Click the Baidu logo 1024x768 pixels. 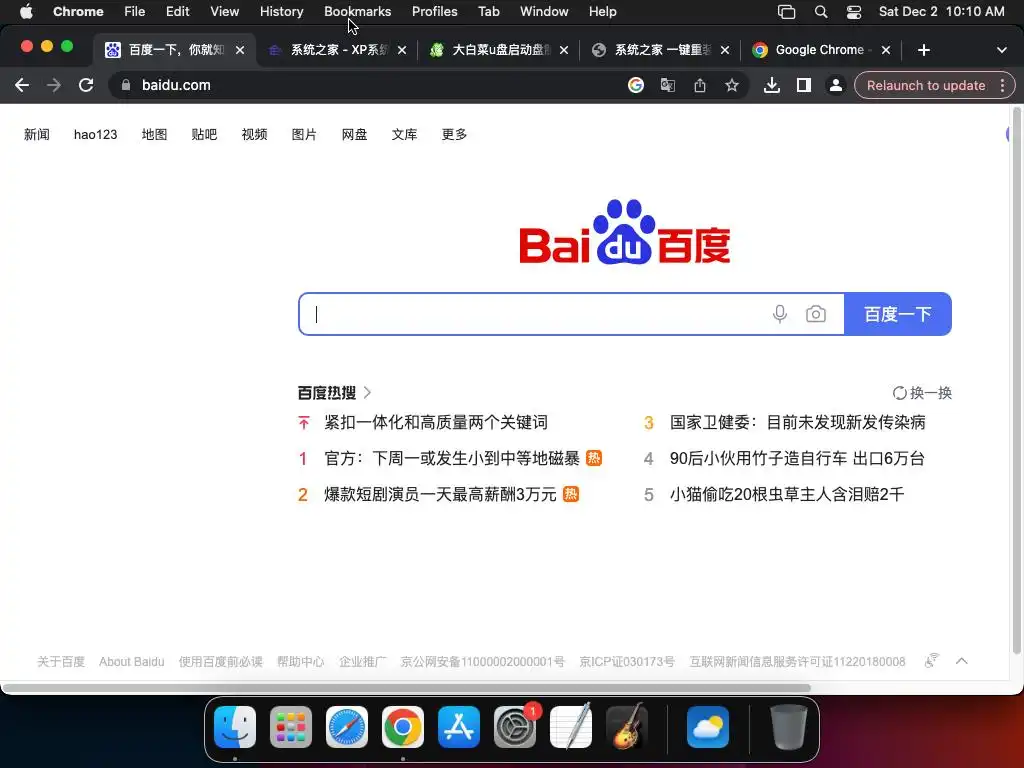point(625,232)
